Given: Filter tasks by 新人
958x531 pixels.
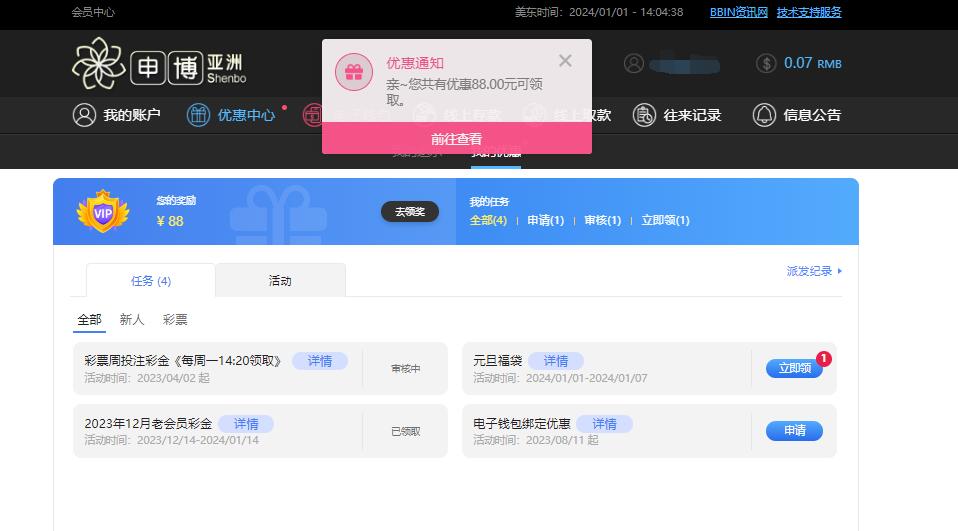Looking at the screenshot, I should point(132,320).
